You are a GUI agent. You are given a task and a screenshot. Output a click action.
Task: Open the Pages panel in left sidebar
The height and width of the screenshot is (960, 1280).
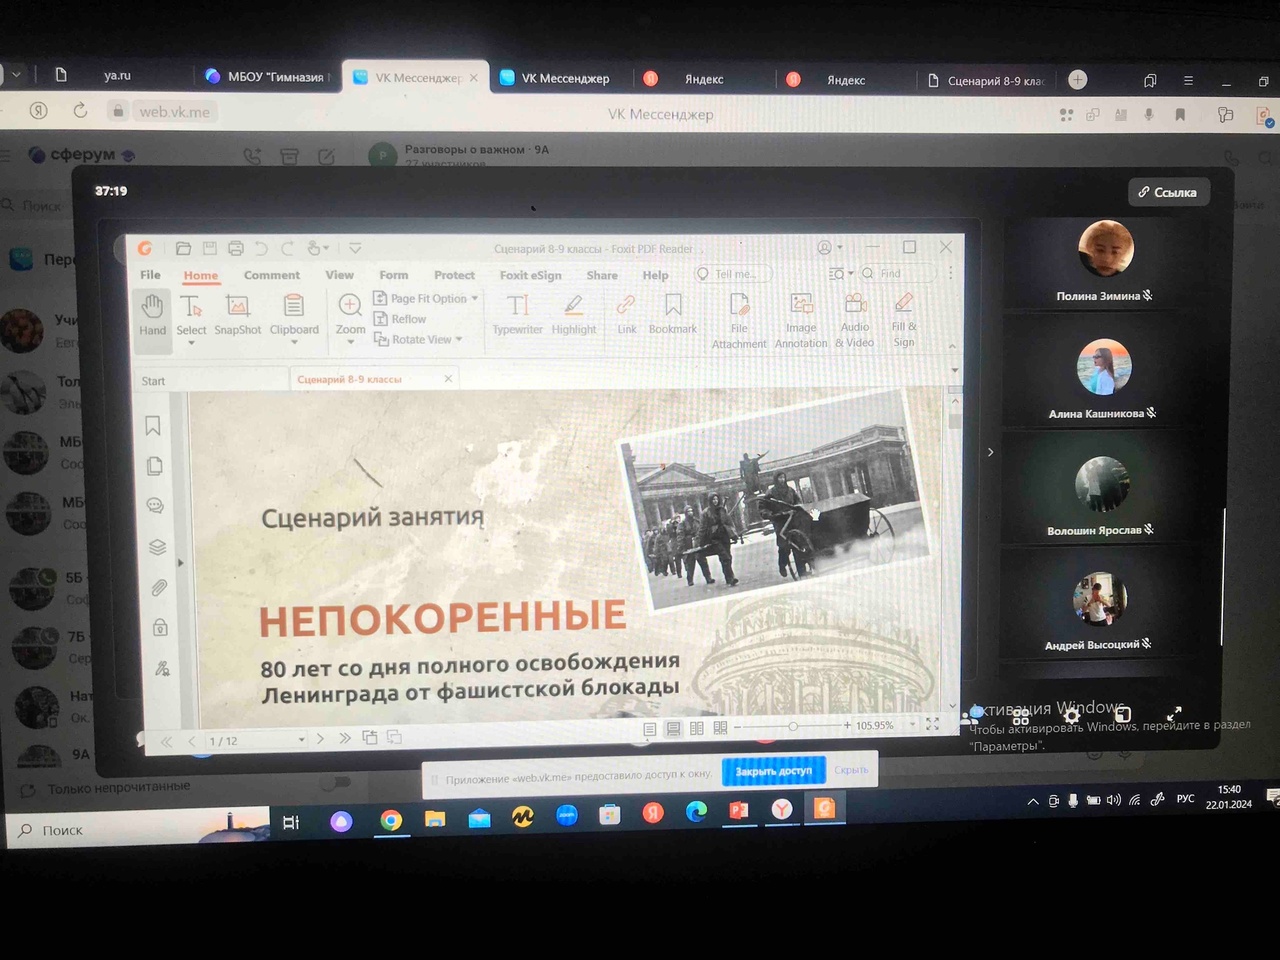[x=154, y=466]
